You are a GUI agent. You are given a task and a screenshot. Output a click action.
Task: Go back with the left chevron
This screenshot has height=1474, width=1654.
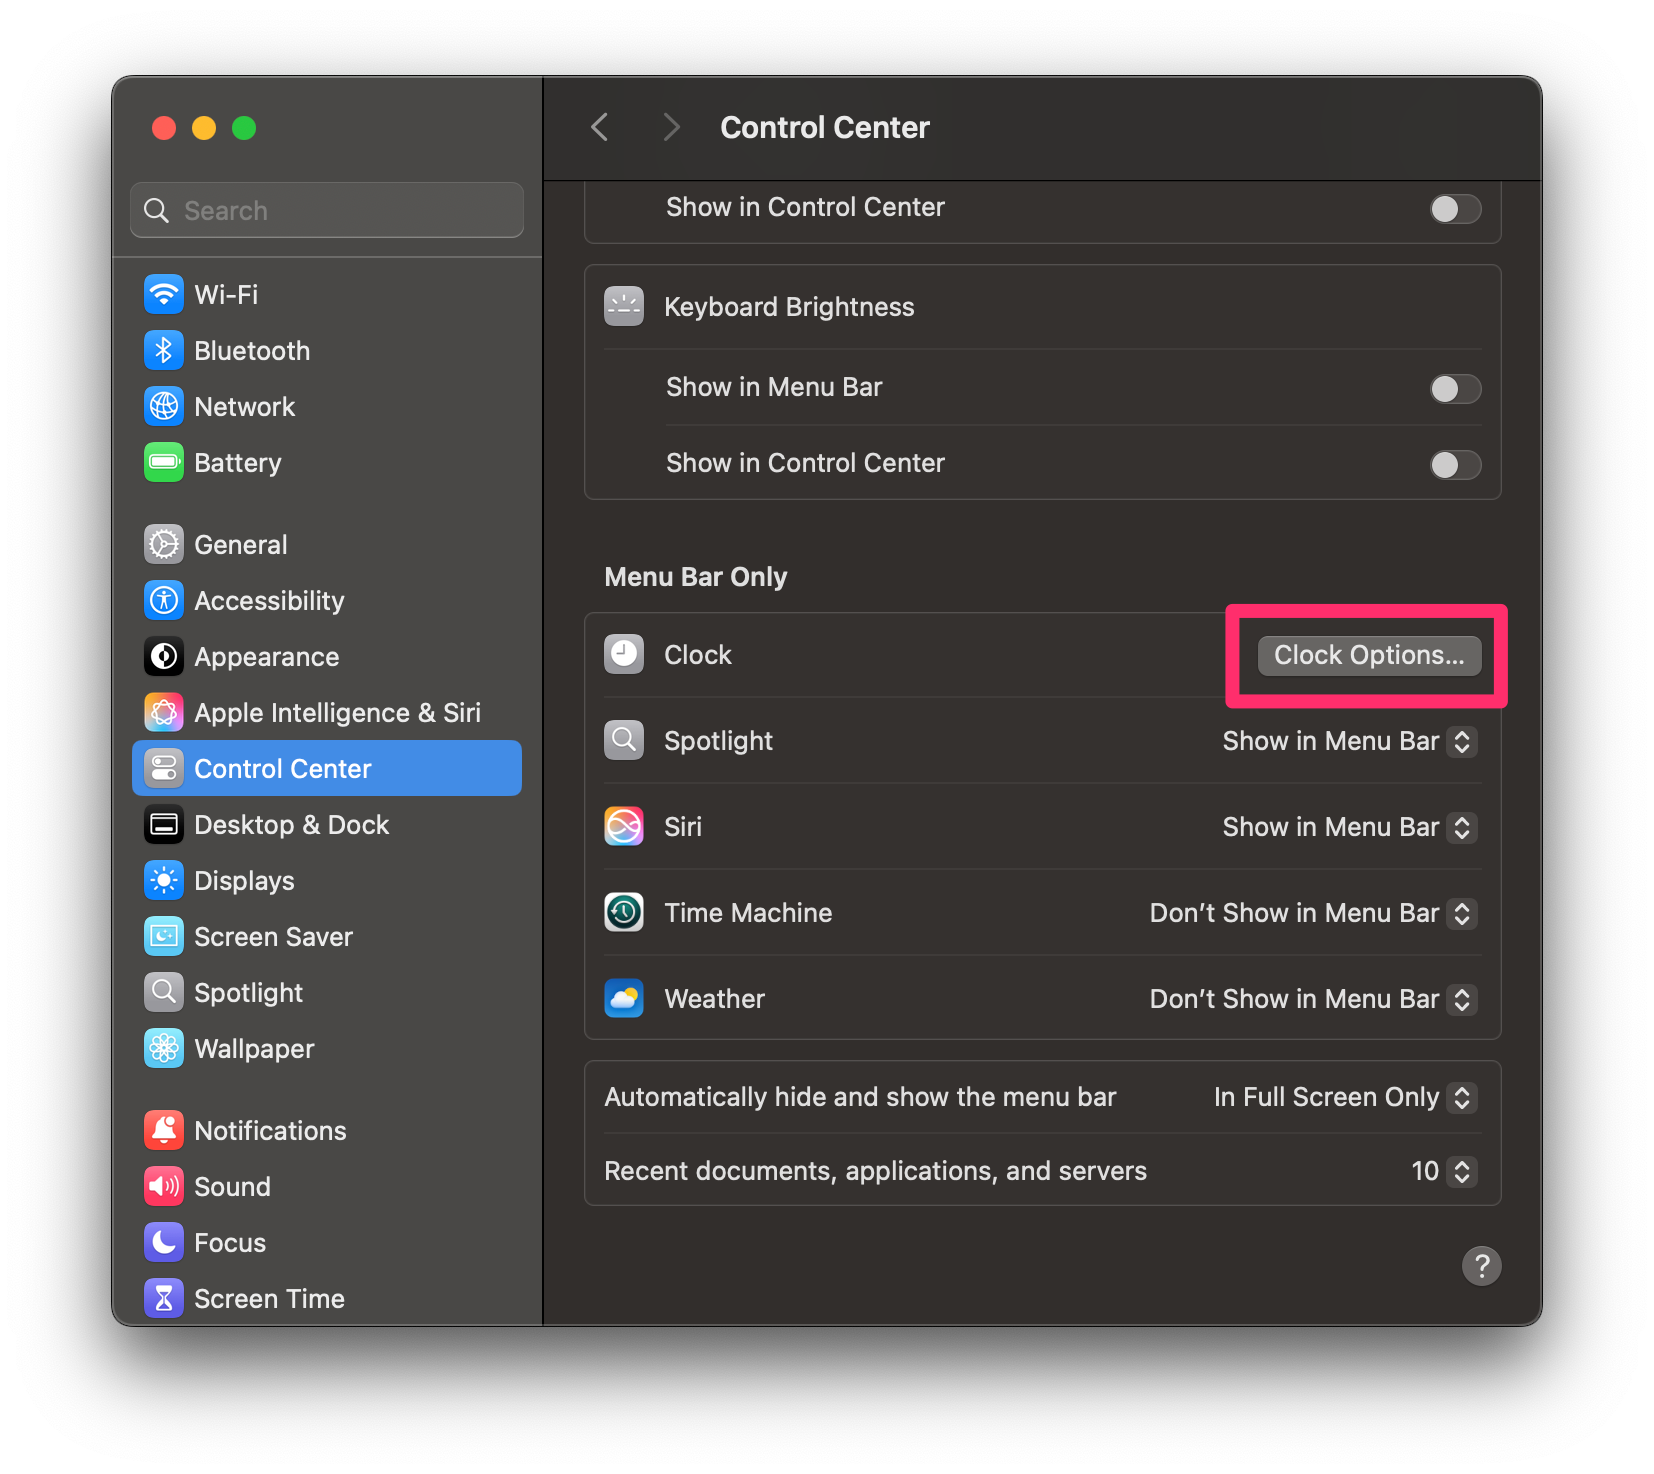(600, 127)
